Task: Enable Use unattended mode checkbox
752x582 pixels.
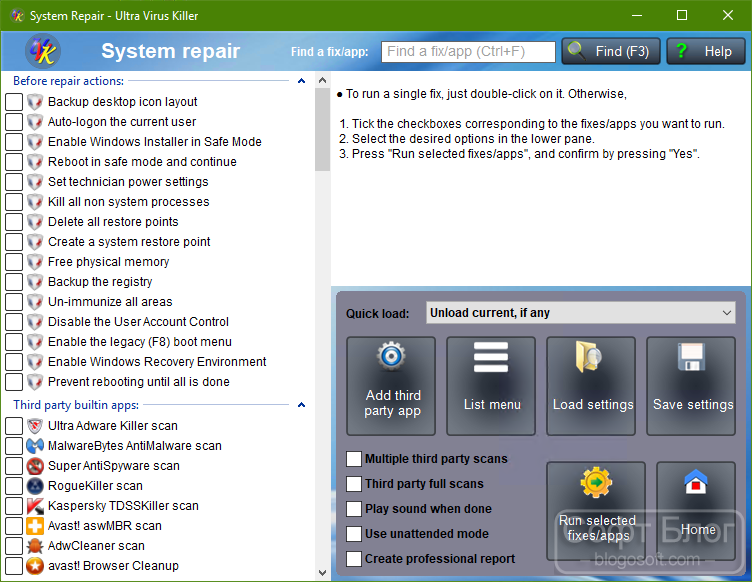Action: (x=354, y=534)
